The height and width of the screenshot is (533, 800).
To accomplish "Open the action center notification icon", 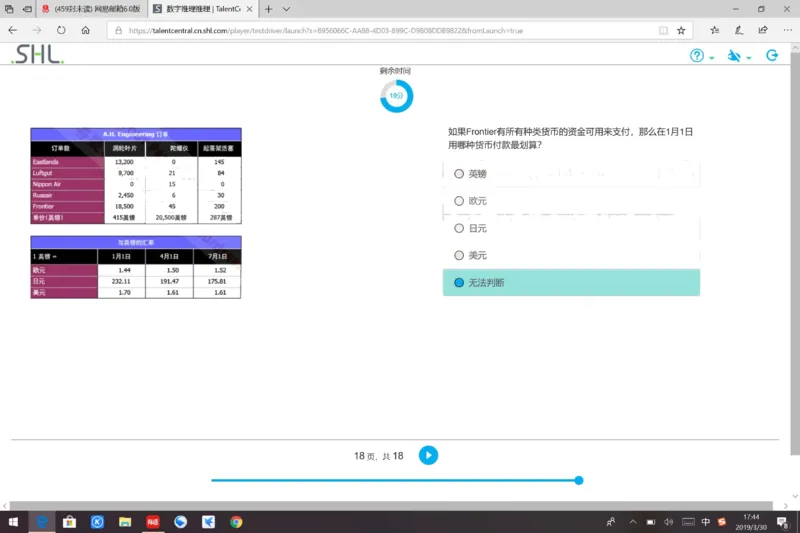I will coord(782,522).
